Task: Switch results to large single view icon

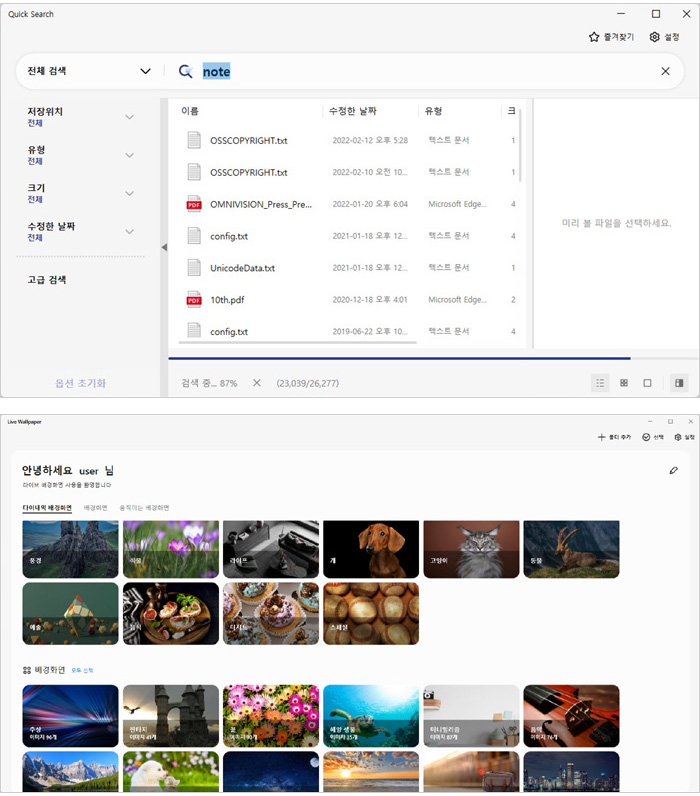Action: tap(647, 383)
